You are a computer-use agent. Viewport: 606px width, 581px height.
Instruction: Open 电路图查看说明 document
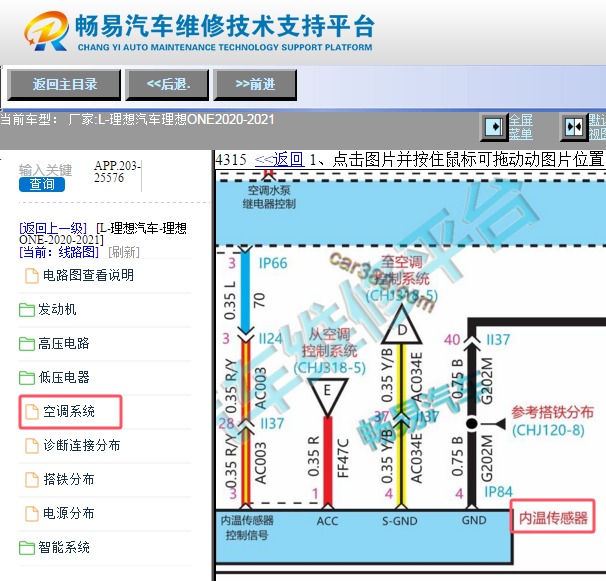pos(88,276)
